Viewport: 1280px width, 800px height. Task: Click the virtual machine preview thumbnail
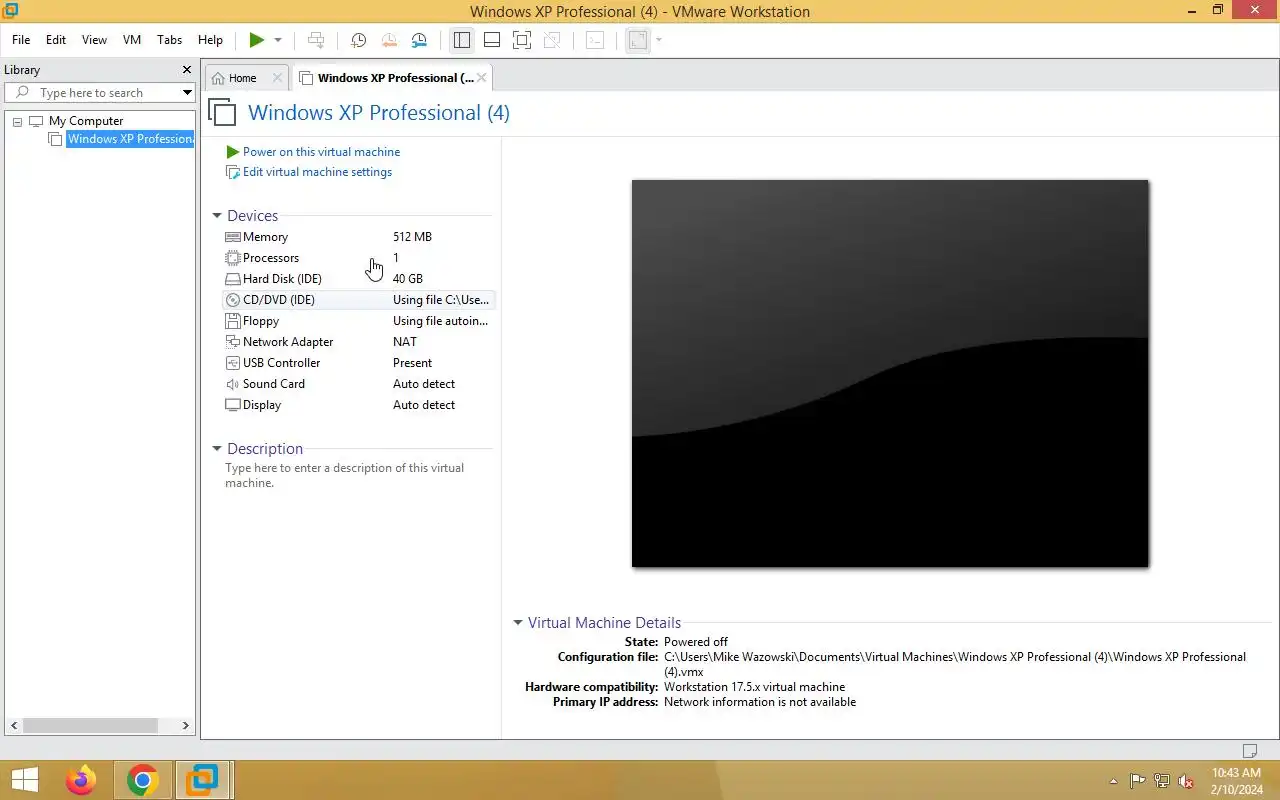click(890, 373)
